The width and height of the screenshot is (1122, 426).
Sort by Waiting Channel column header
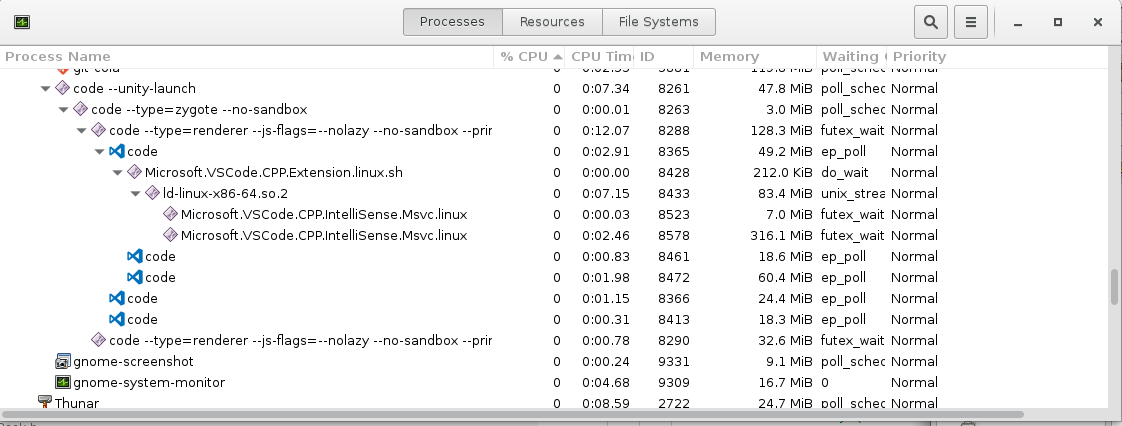click(852, 57)
